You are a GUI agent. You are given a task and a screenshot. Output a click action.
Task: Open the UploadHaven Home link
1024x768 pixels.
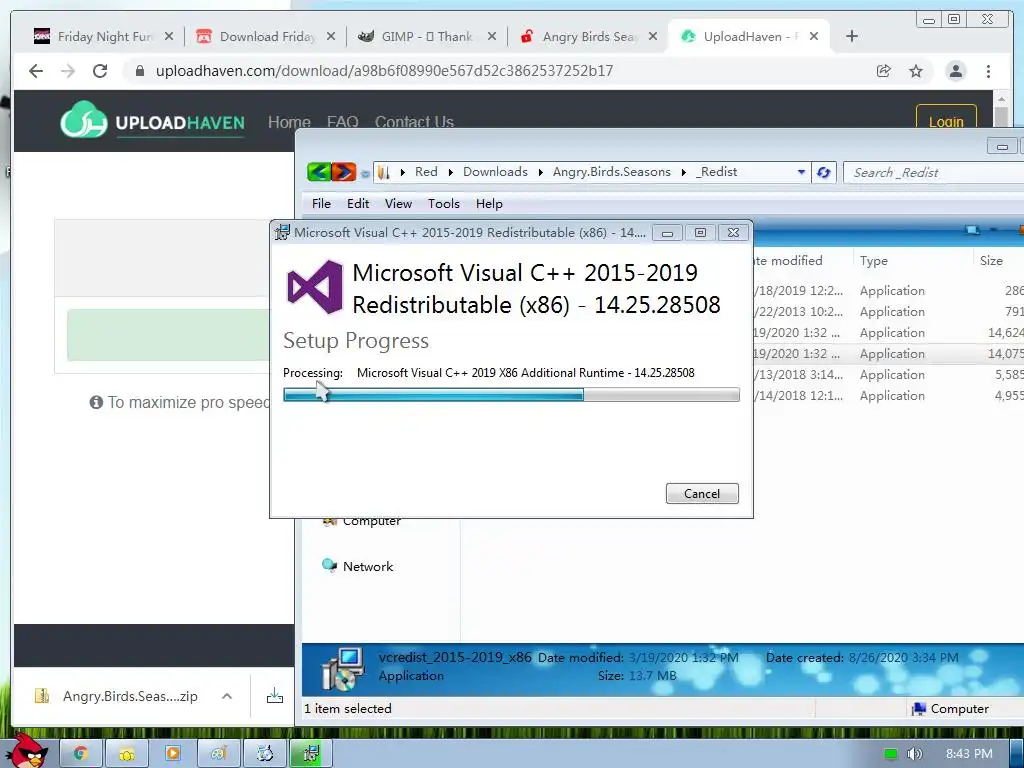pos(289,121)
